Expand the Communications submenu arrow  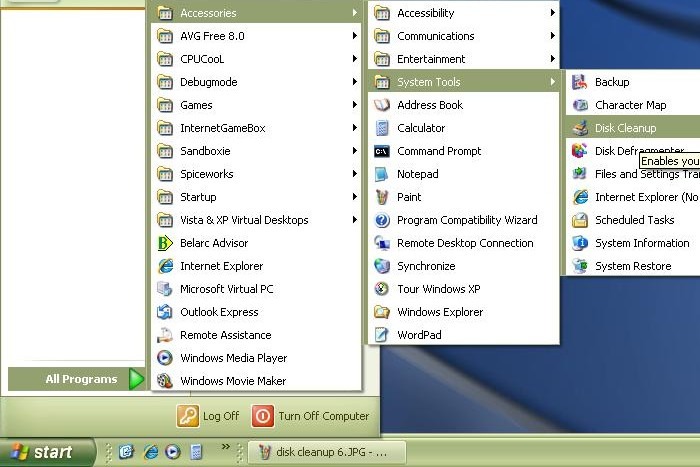pyautogui.click(x=552, y=36)
